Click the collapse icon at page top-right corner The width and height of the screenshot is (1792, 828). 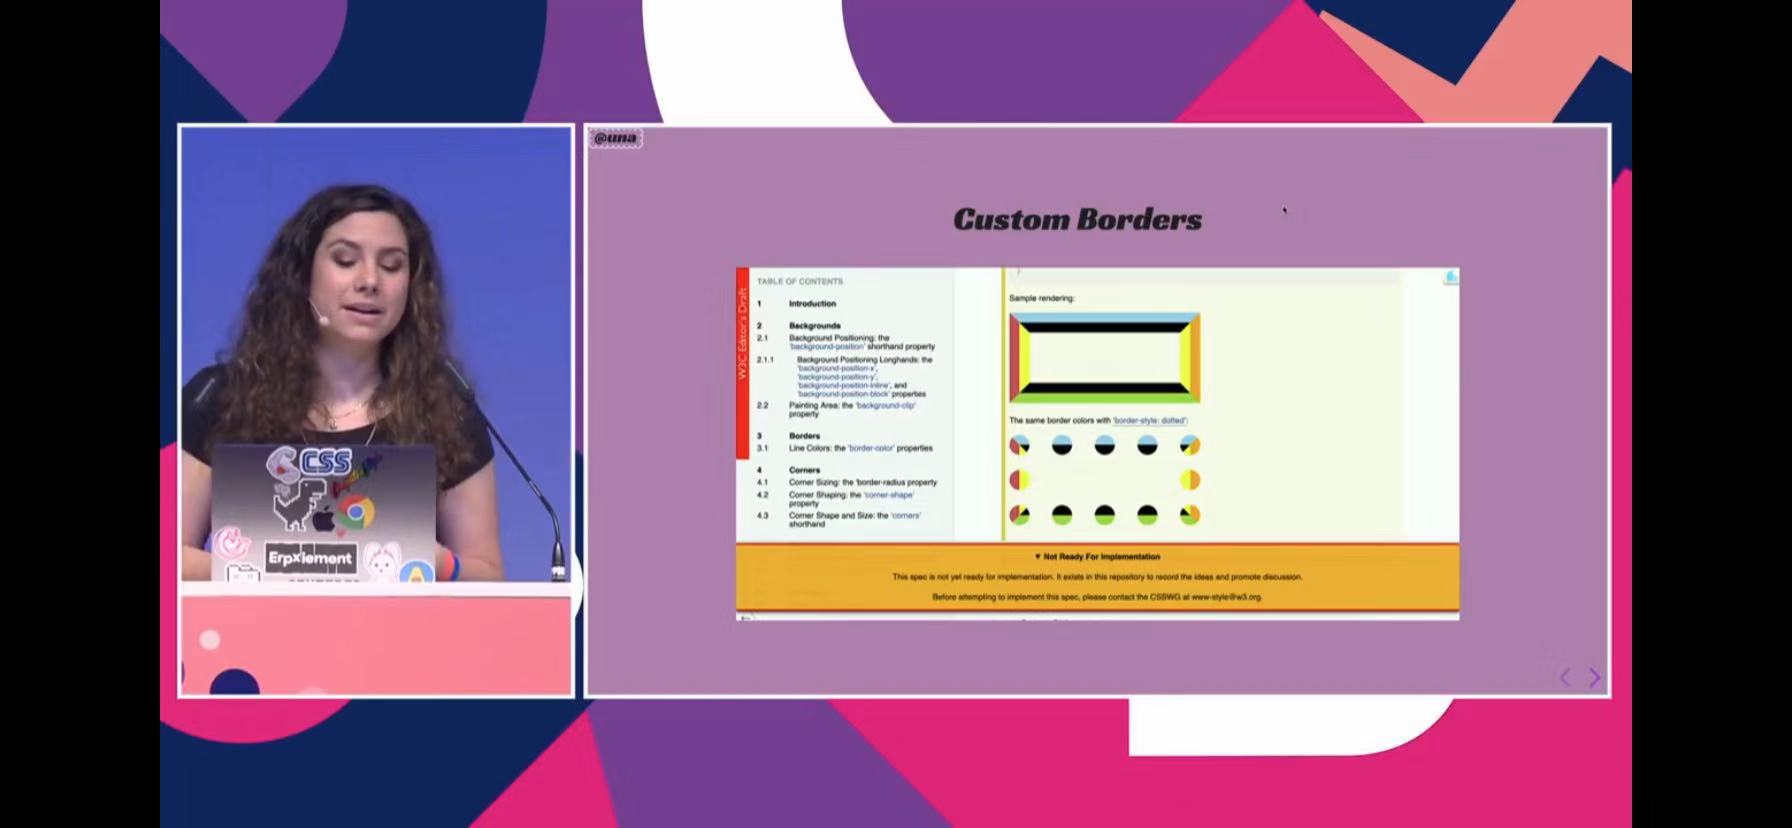pyautogui.click(x=1451, y=277)
